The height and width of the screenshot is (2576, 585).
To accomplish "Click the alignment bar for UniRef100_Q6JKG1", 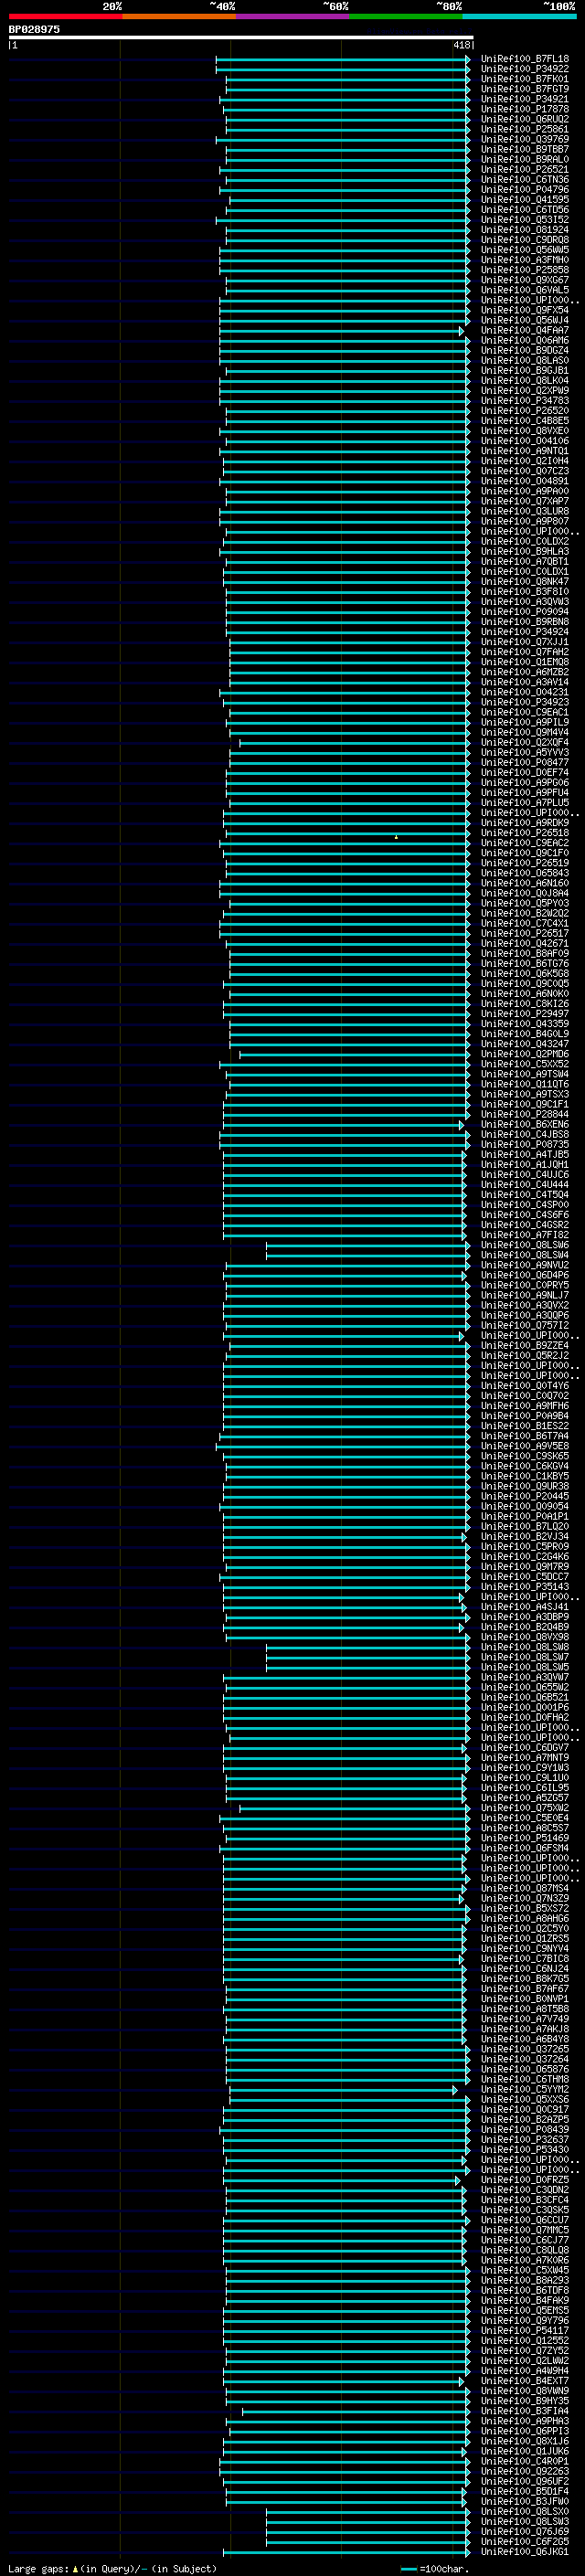I will pyautogui.click(x=347, y=2551).
